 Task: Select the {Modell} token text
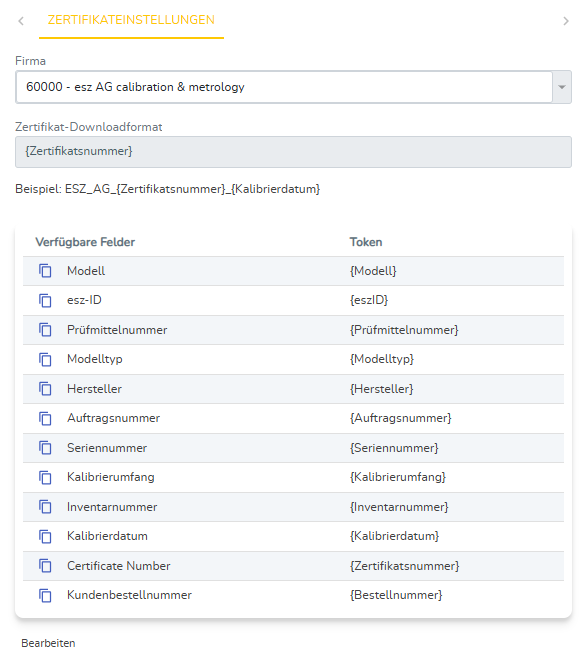pyautogui.click(x=373, y=271)
